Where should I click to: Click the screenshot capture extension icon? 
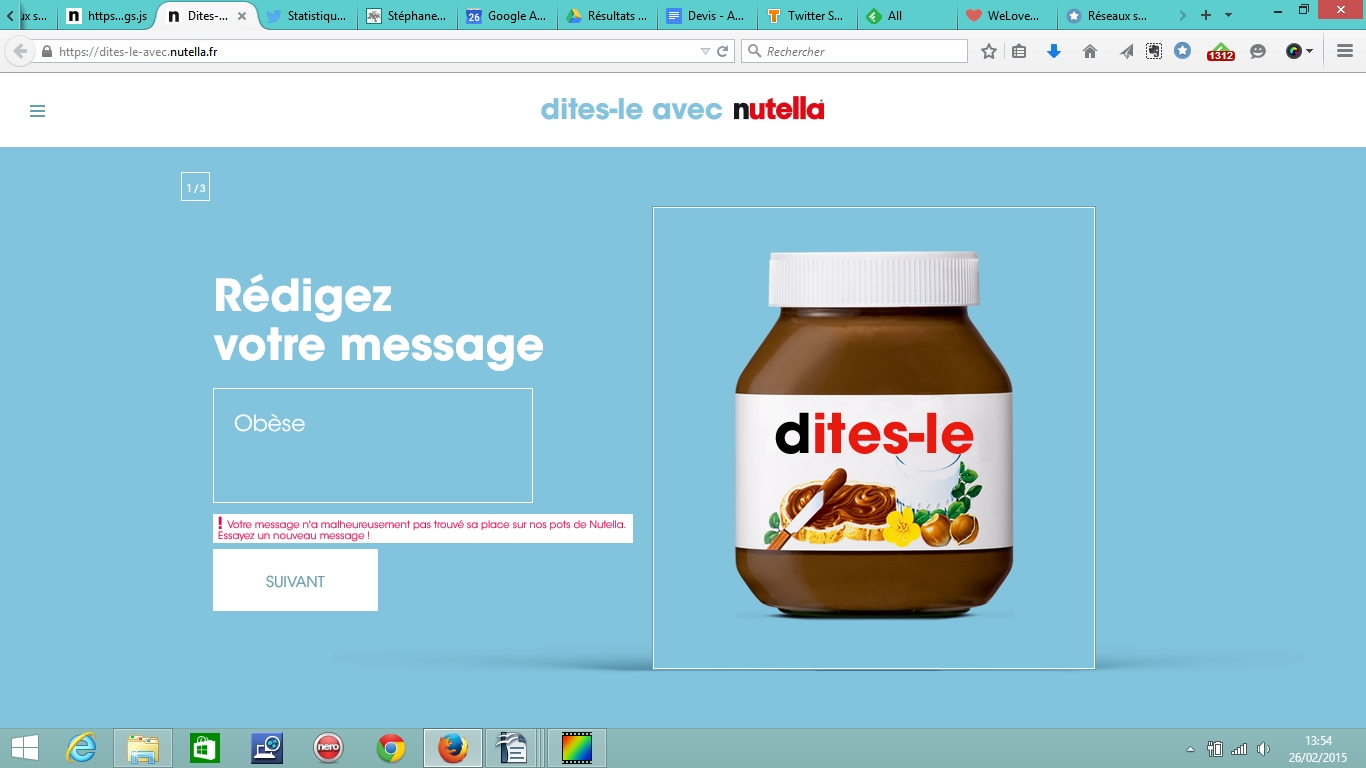[x=1154, y=51]
